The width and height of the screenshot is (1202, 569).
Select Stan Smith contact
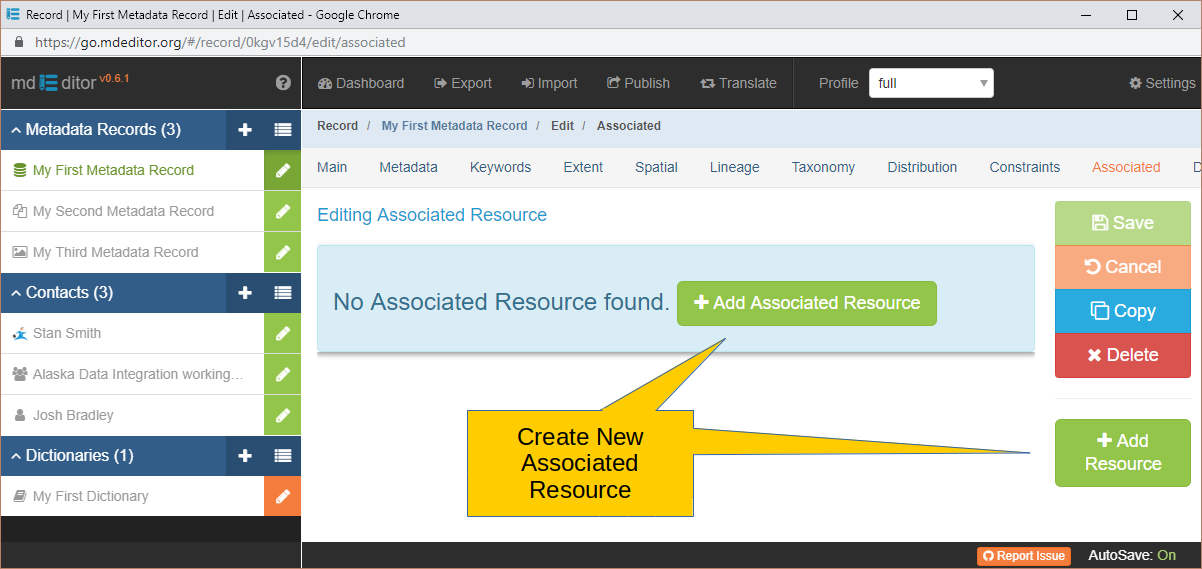(132, 333)
